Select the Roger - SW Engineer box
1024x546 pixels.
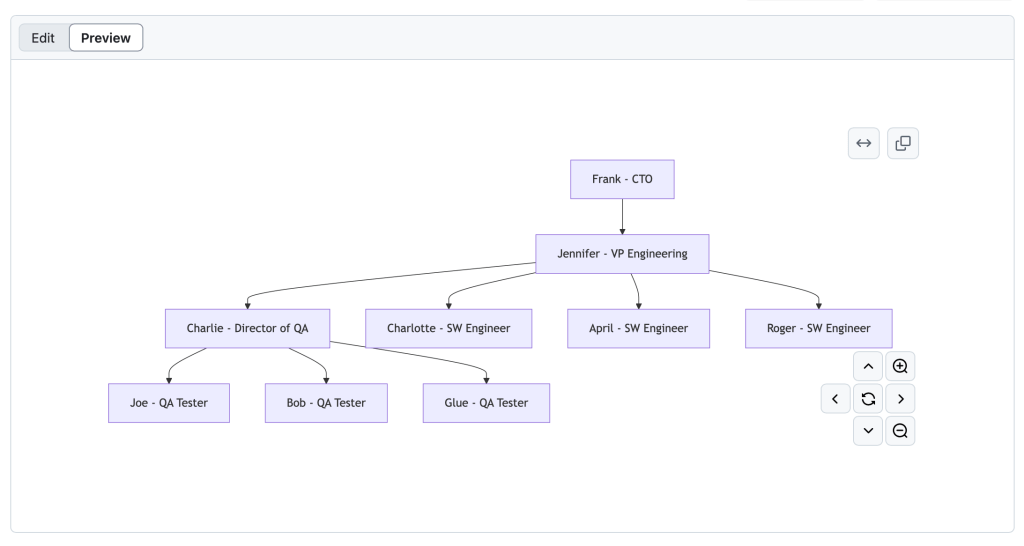(x=818, y=328)
